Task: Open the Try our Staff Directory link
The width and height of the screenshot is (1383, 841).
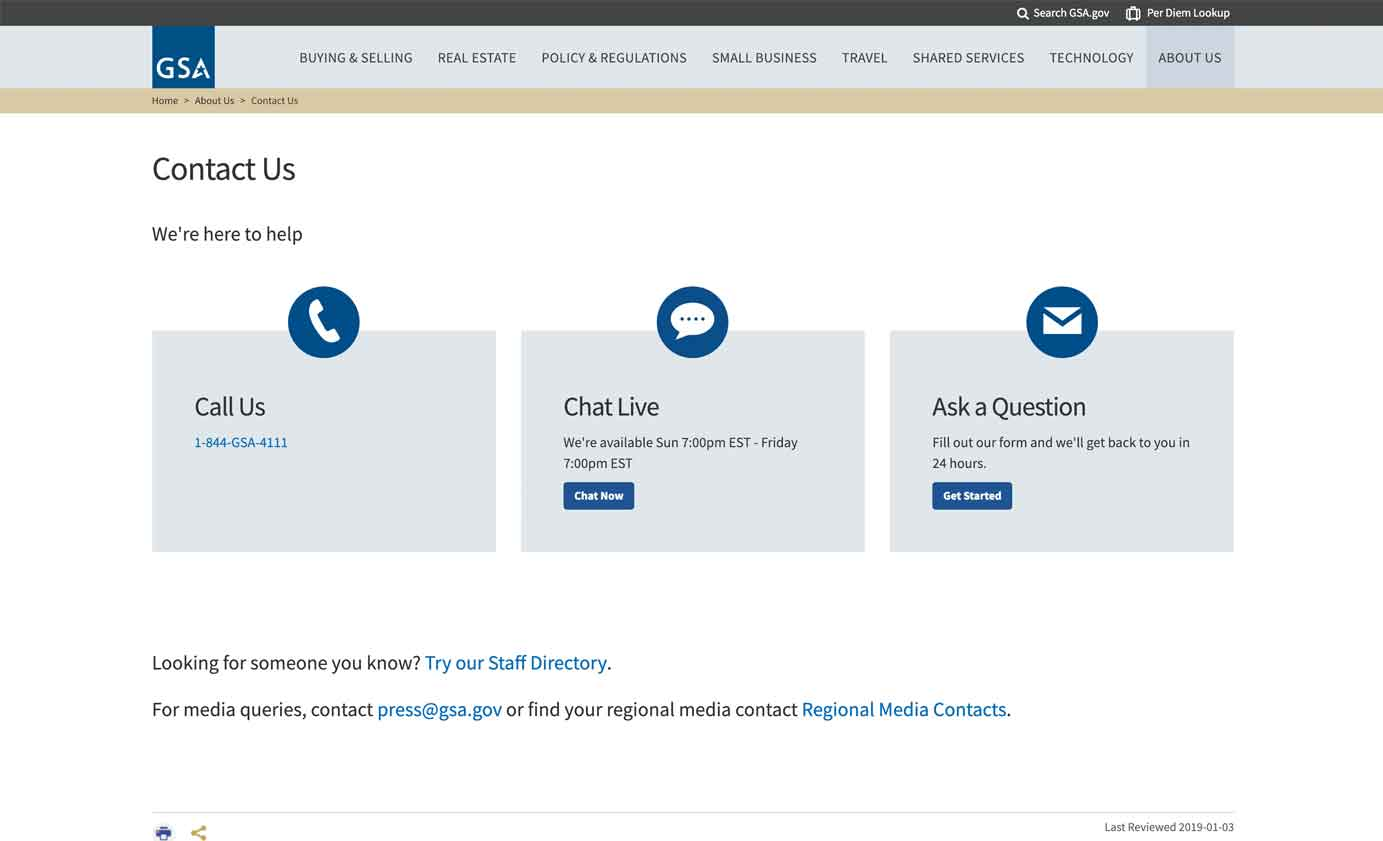Action: coord(515,663)
